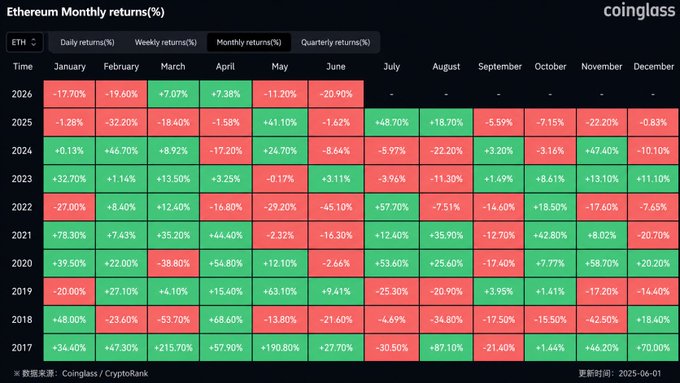Click the June column header
Image resolution: width=680 pixels, height=383 pixels.
point(336,66)
